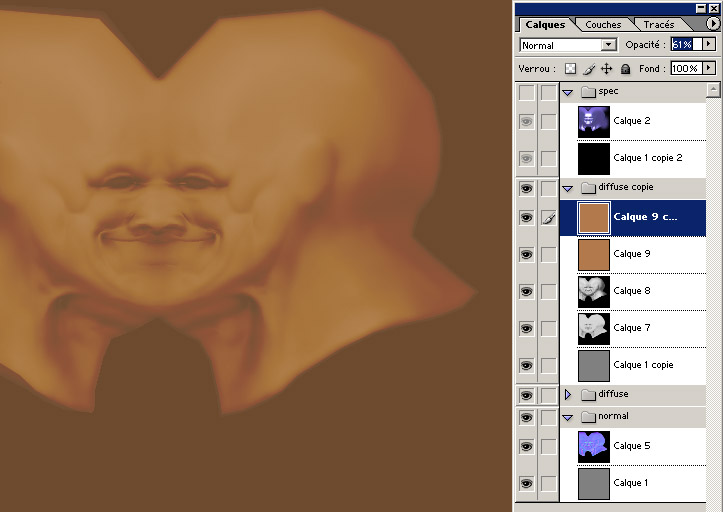Click the paintbrush indicator beside Calque 9 c...

tap(549, 218)
